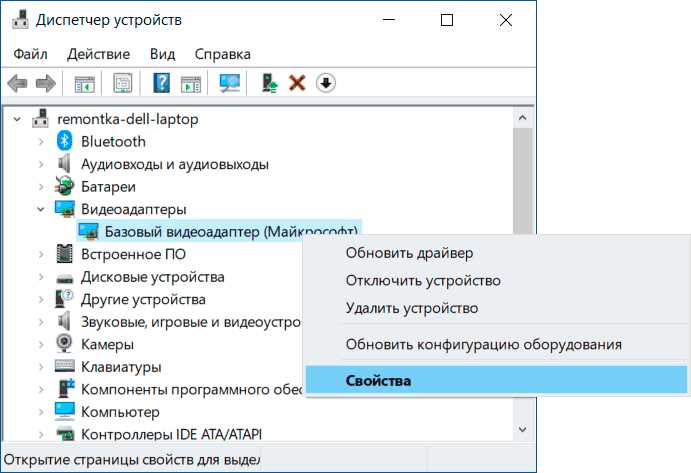Click the blue Help question mark icon
This screenshot has width=691, height=473.
click(x=161, y=83)
